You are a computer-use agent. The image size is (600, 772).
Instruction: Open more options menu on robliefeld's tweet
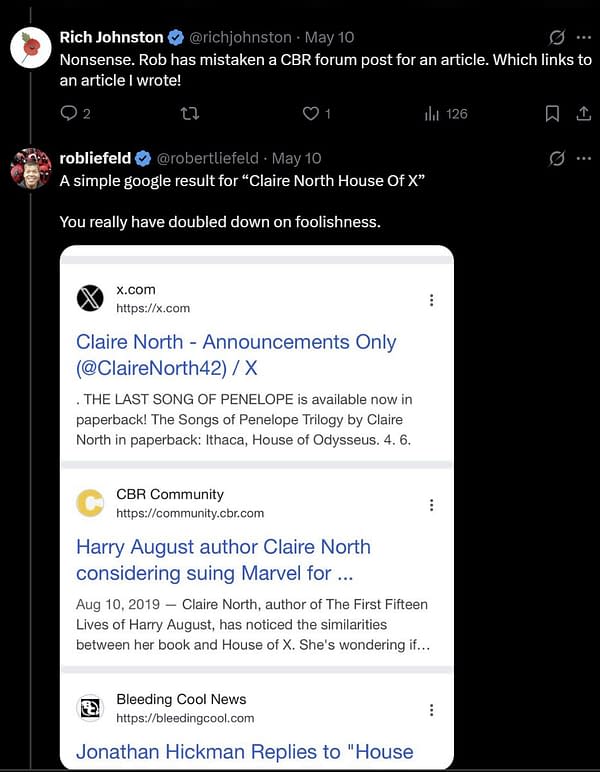(584, 158)
